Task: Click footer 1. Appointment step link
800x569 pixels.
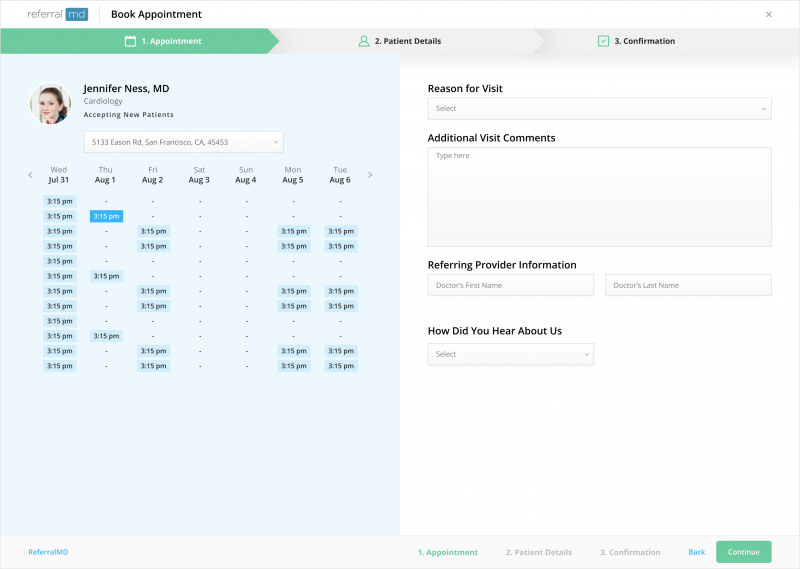Action: [448, 552]
